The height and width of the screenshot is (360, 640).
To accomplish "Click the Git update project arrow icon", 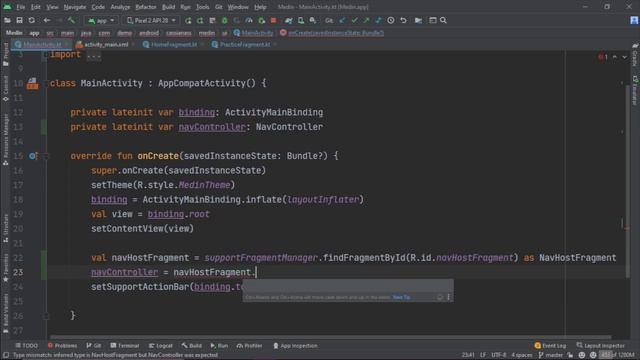I will point(342,20).
